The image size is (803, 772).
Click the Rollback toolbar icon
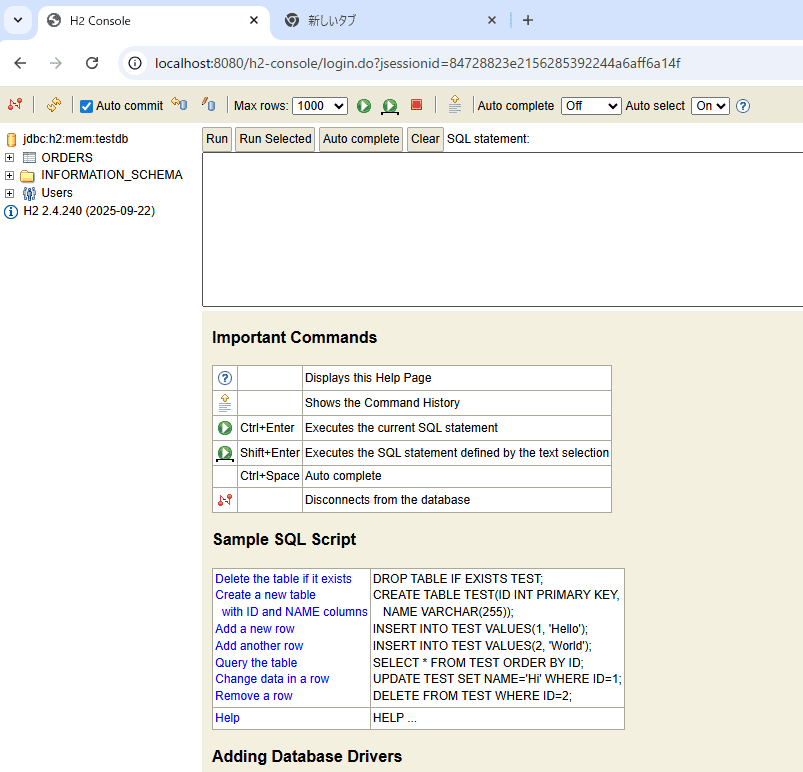[179, 105]
